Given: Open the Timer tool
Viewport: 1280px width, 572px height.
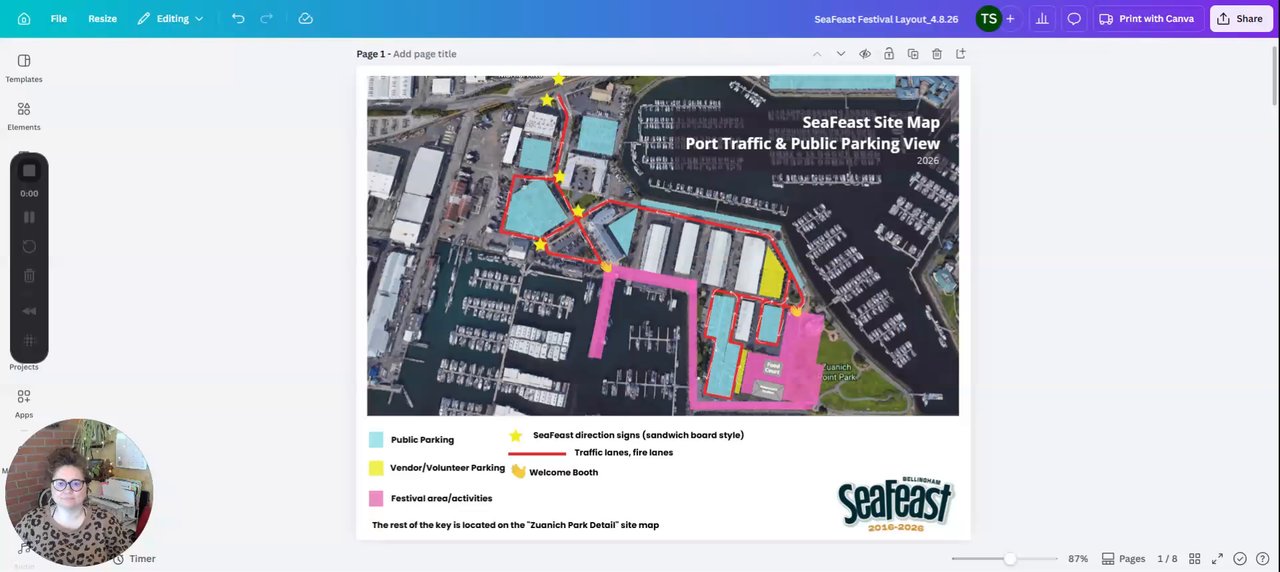Looking at the screenshot, I should (134, 559).
